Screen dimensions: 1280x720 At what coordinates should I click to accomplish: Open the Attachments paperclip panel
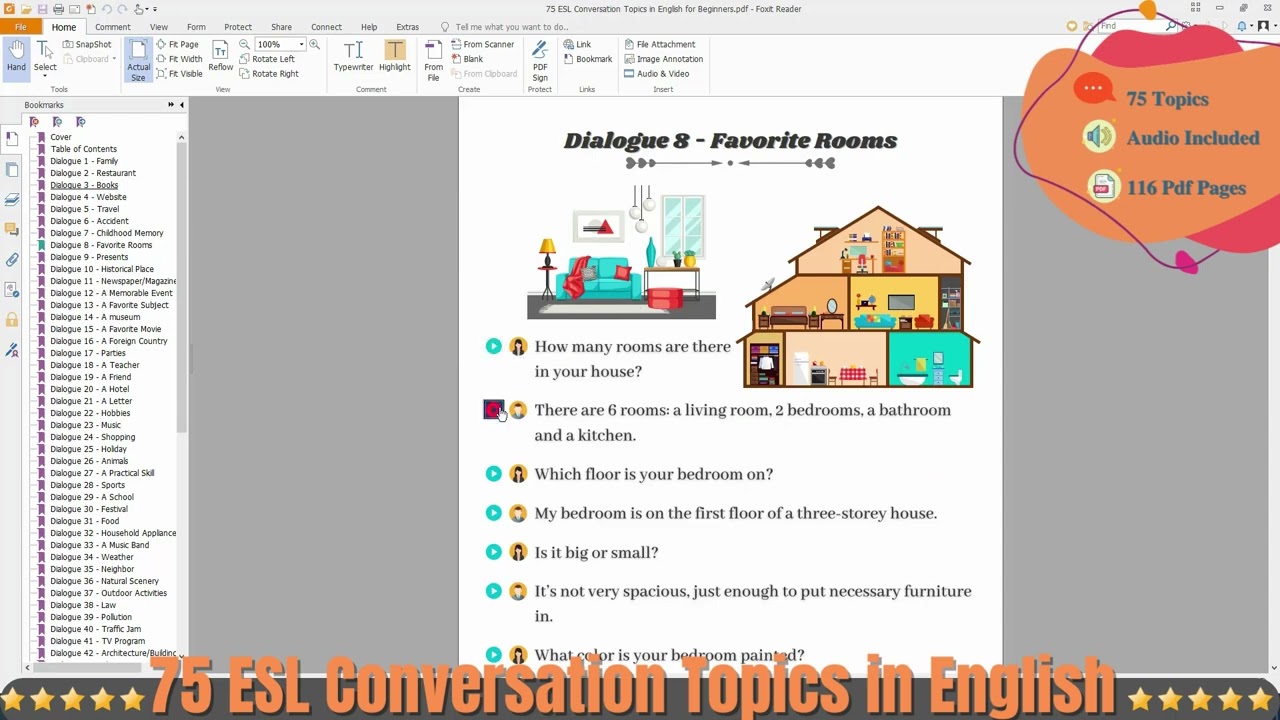click(12, 260)
